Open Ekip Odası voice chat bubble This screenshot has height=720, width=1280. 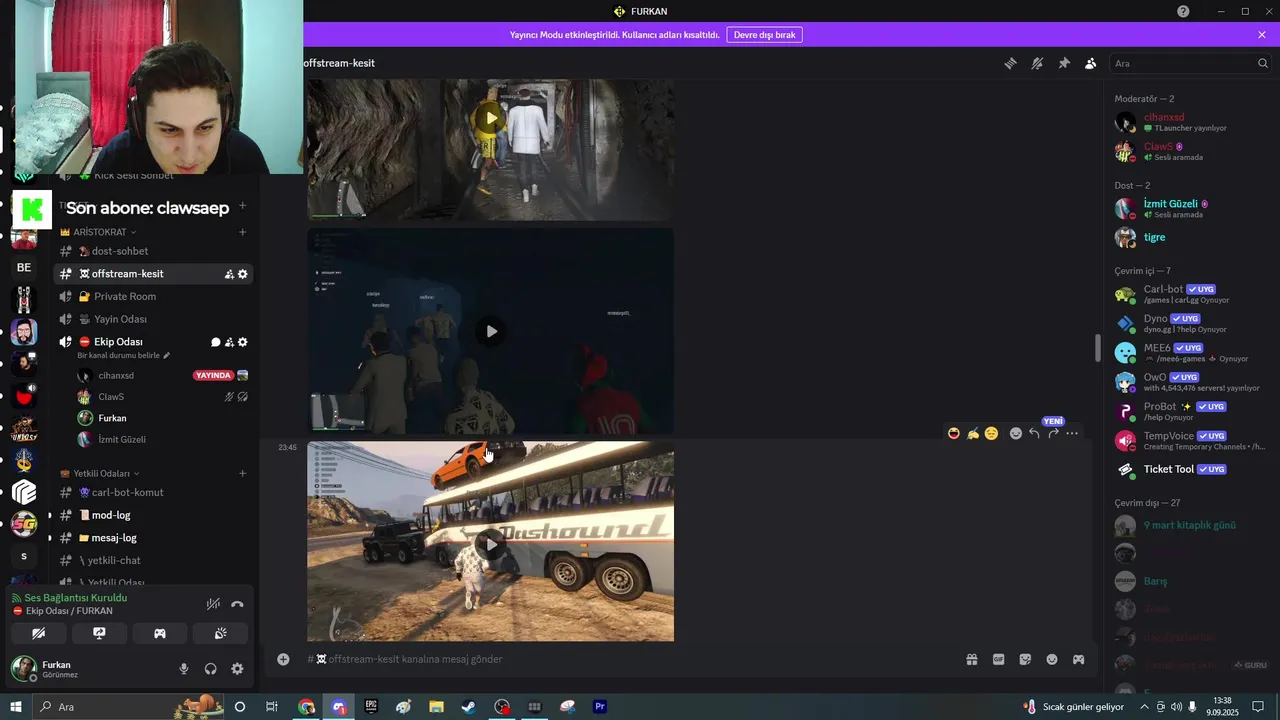pos(215,342)
